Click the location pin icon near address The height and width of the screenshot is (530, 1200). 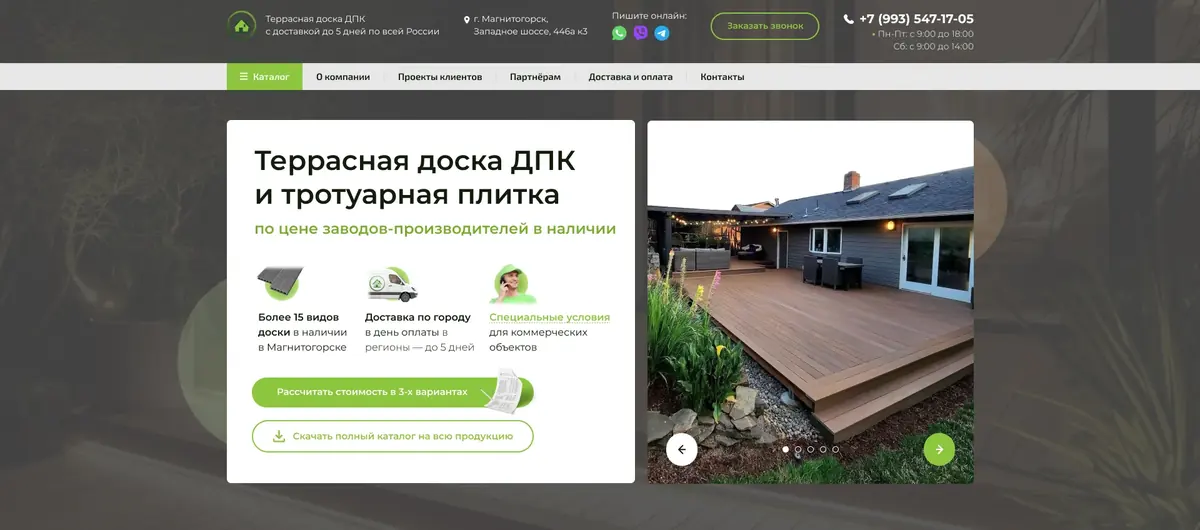tap(467, 19)
